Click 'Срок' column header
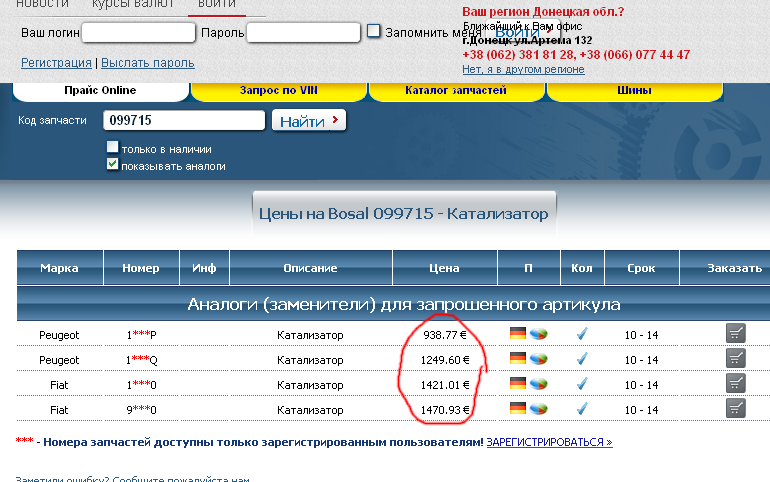This screenshot has width=770, height=482. pyautogui.click(x=641, y=268)
